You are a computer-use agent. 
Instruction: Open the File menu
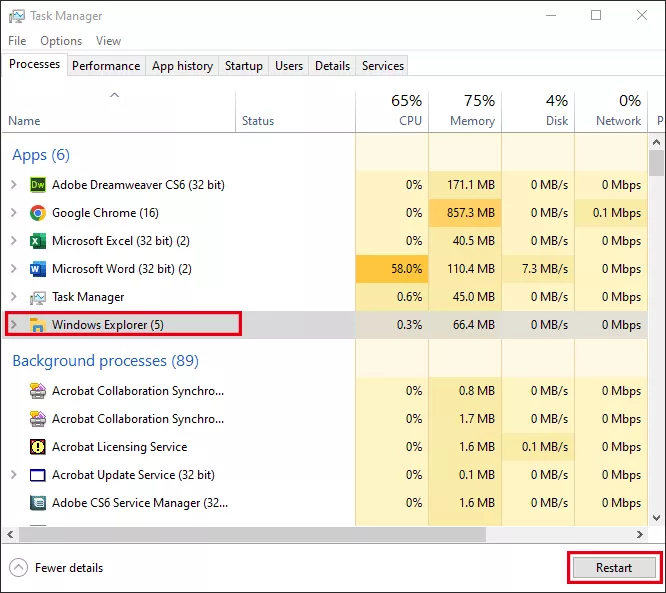[x=17, y=41]
